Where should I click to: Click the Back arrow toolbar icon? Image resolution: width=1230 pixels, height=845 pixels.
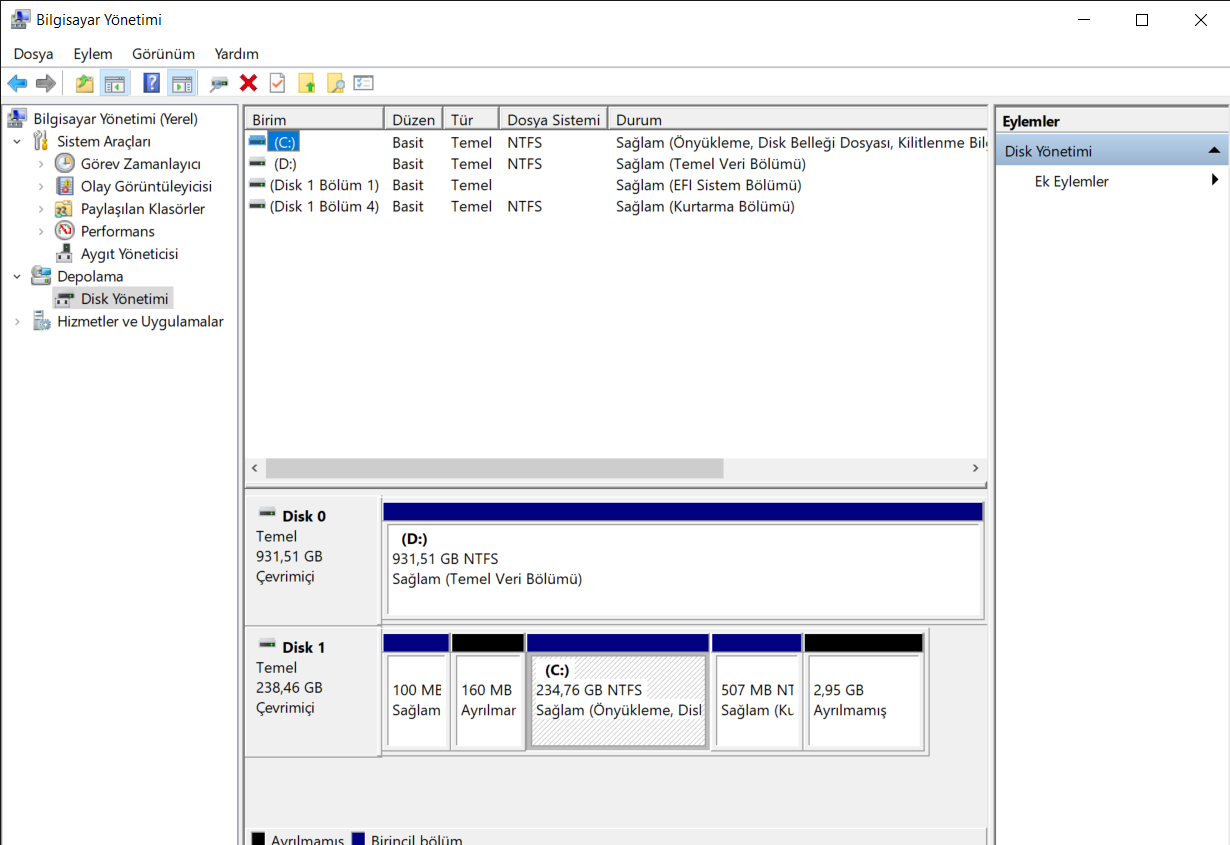coord(18,83)
